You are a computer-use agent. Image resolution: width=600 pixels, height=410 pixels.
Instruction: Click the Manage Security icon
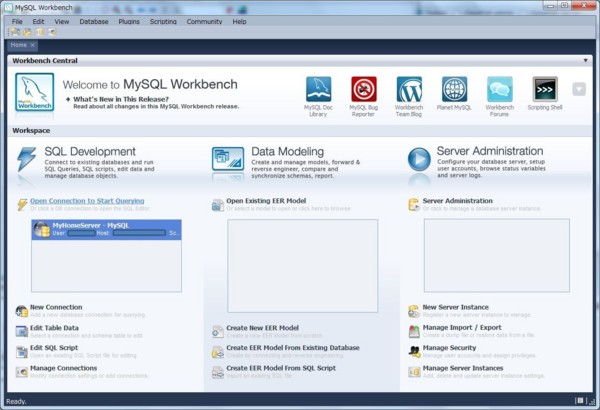pyautogui.click(x=414, y=351)
